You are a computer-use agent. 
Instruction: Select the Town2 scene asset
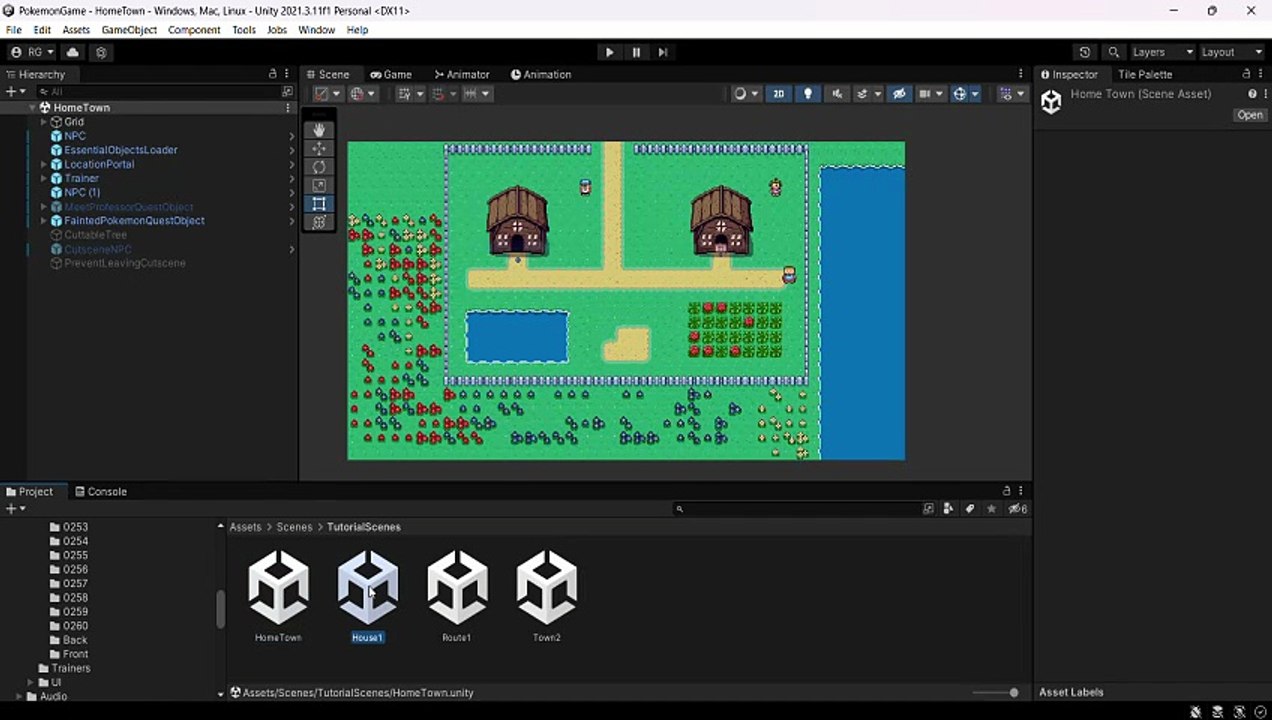click(547, 596)
